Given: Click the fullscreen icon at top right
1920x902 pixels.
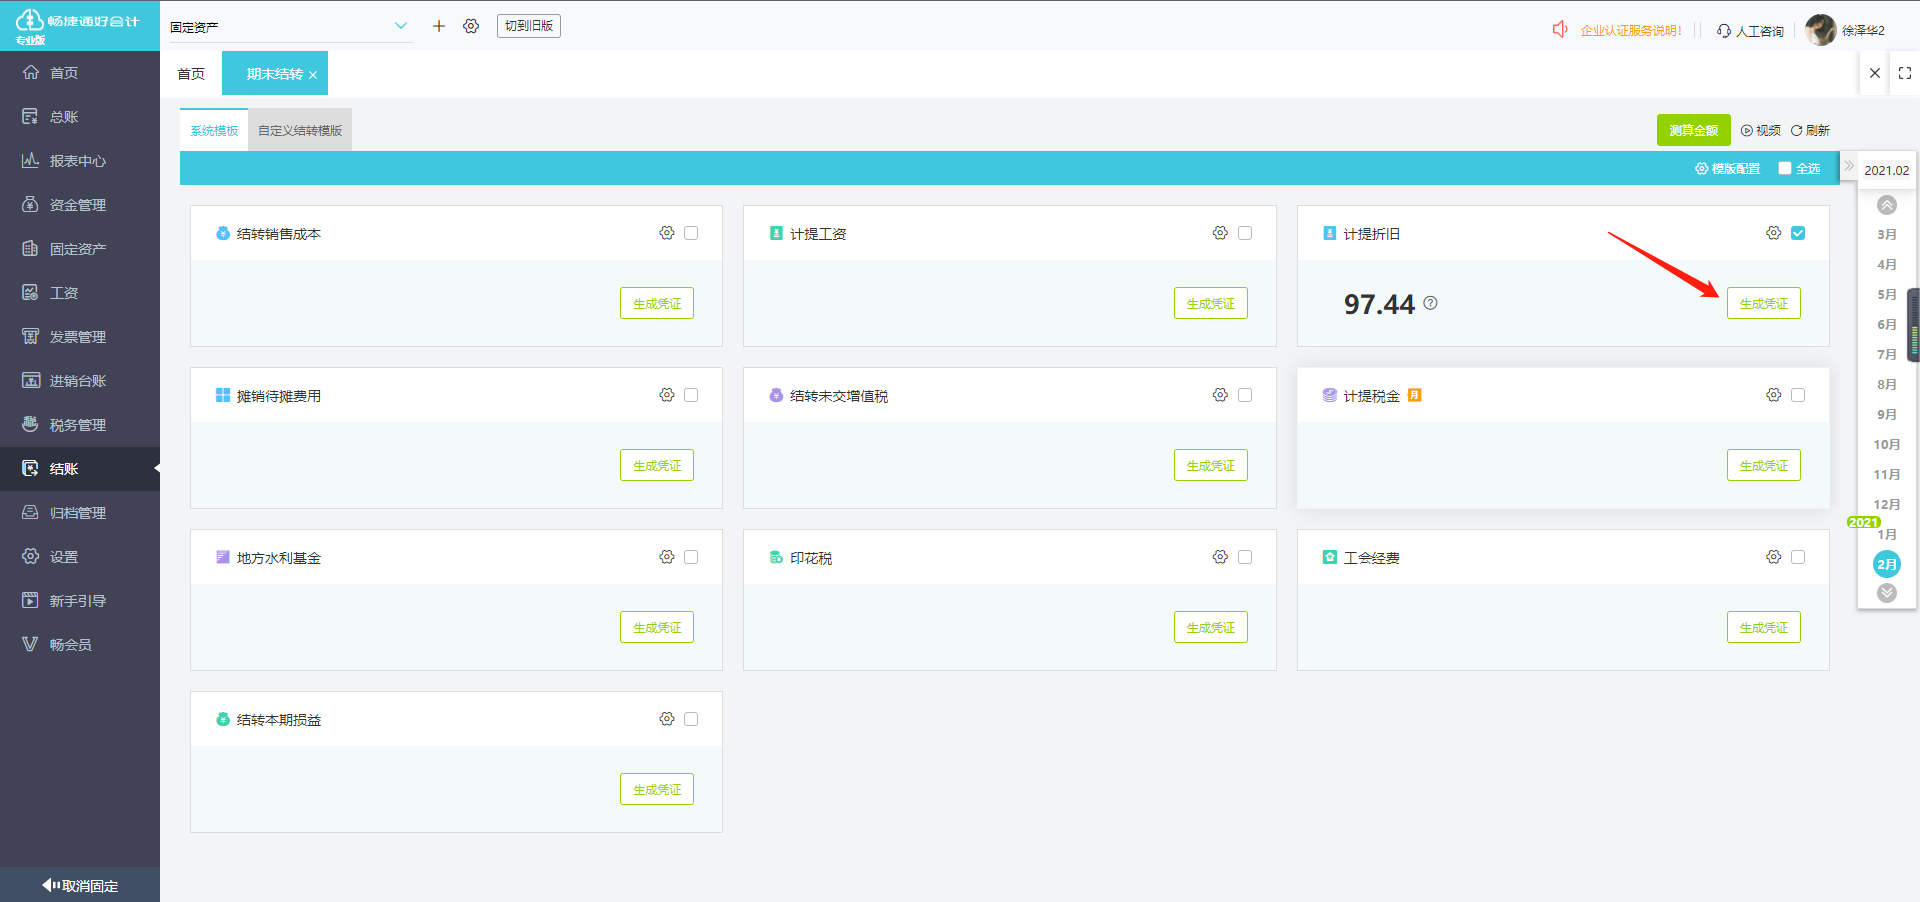Looking at the screenshot, I should 1904,73.
